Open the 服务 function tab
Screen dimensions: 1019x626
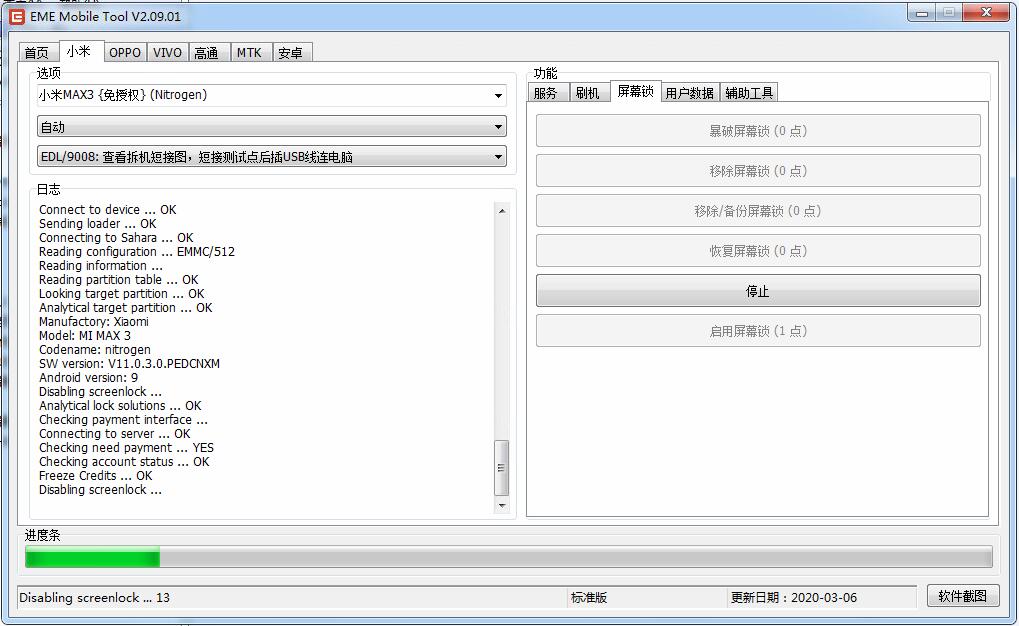point(547,93)
